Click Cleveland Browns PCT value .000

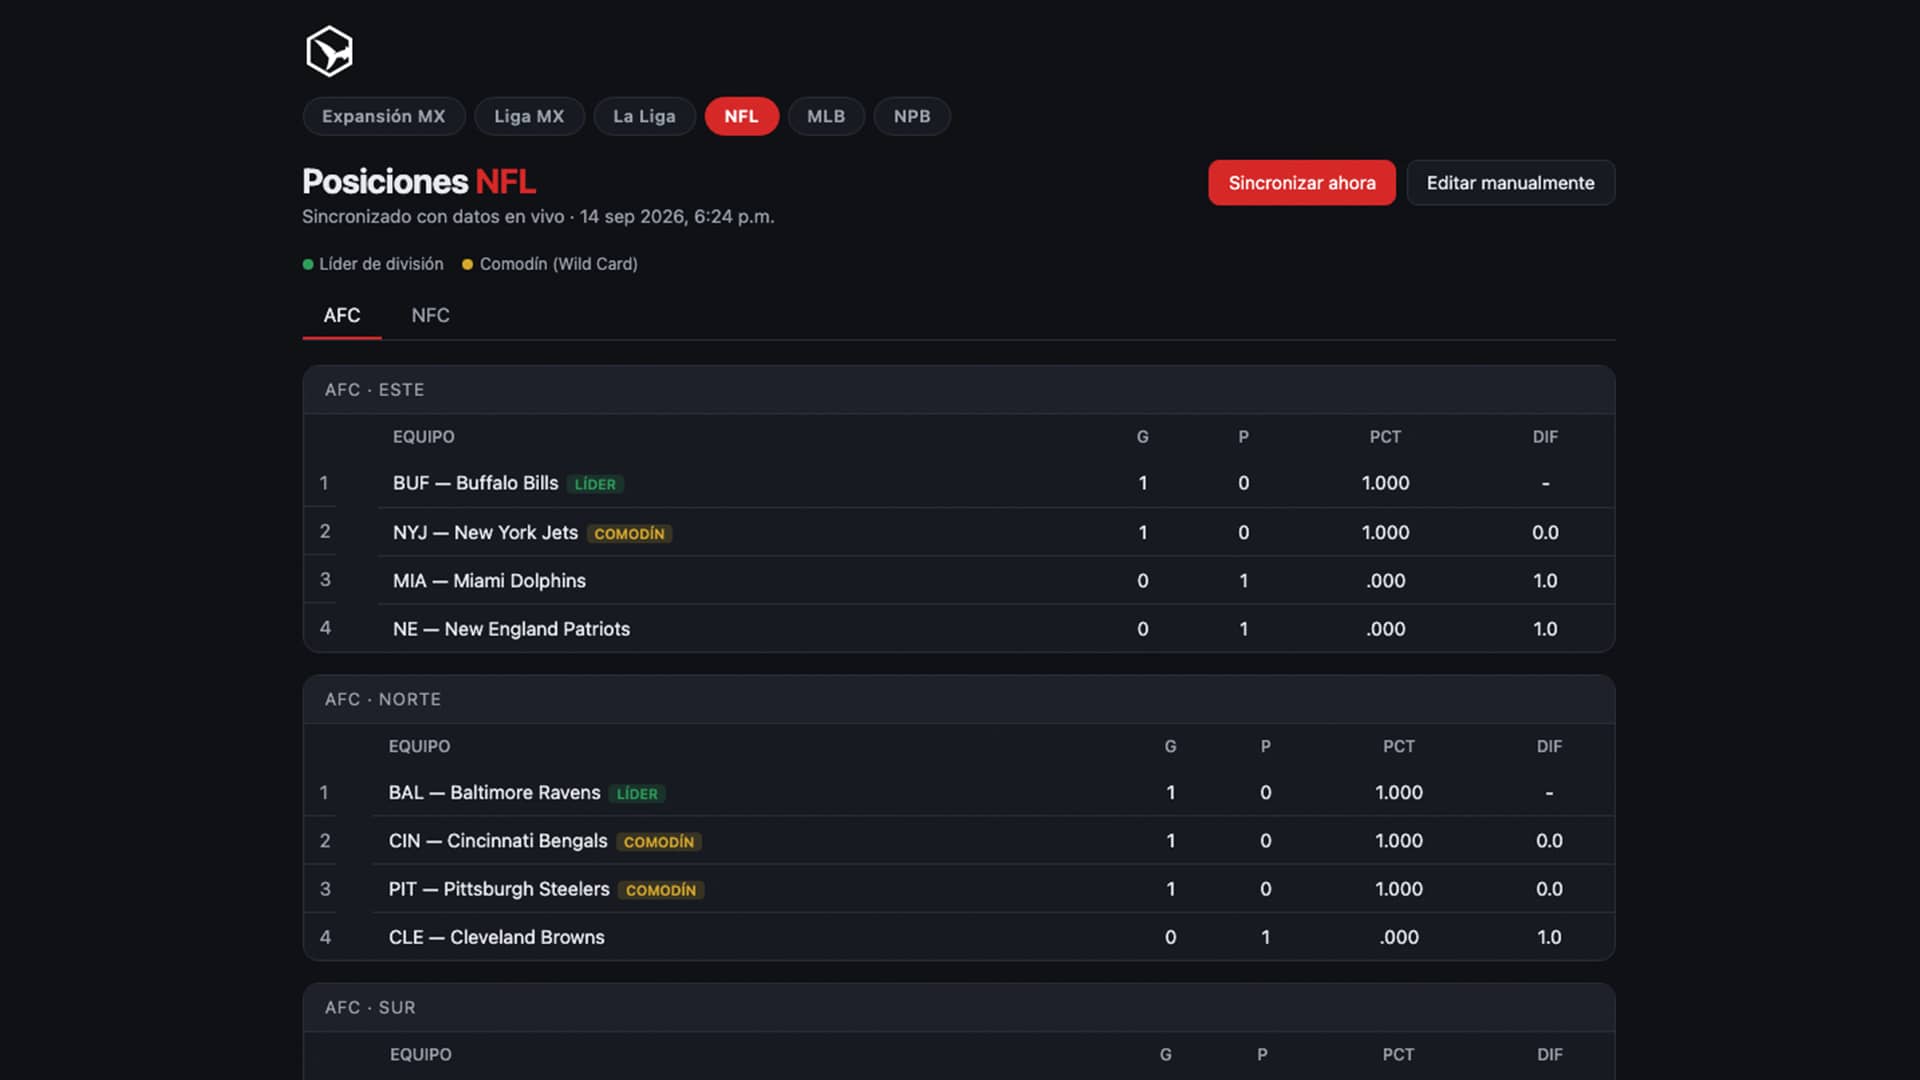[1398, 937]
